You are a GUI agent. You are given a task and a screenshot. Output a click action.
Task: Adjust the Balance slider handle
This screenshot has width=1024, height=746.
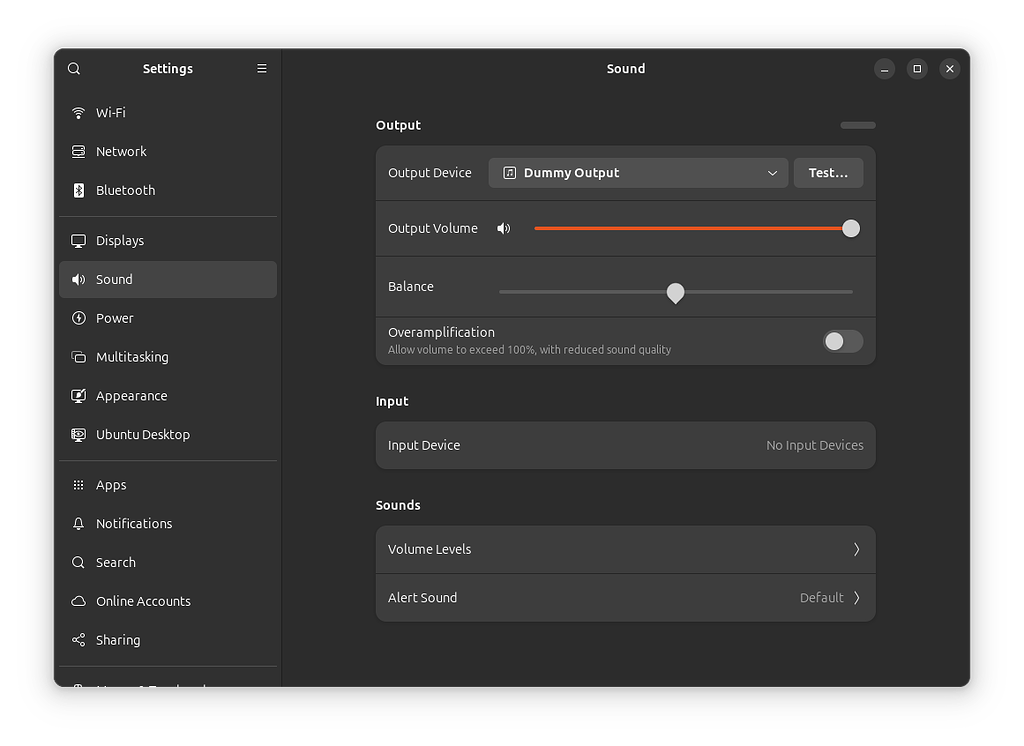pos(675,293)
